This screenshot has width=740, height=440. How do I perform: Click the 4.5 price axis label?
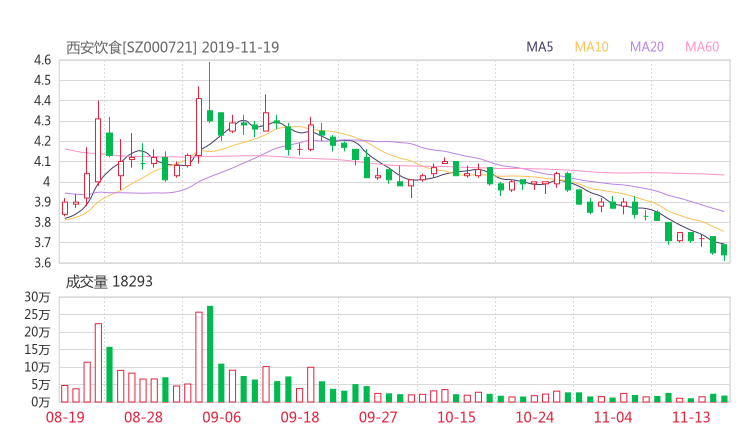pos(42,80)
